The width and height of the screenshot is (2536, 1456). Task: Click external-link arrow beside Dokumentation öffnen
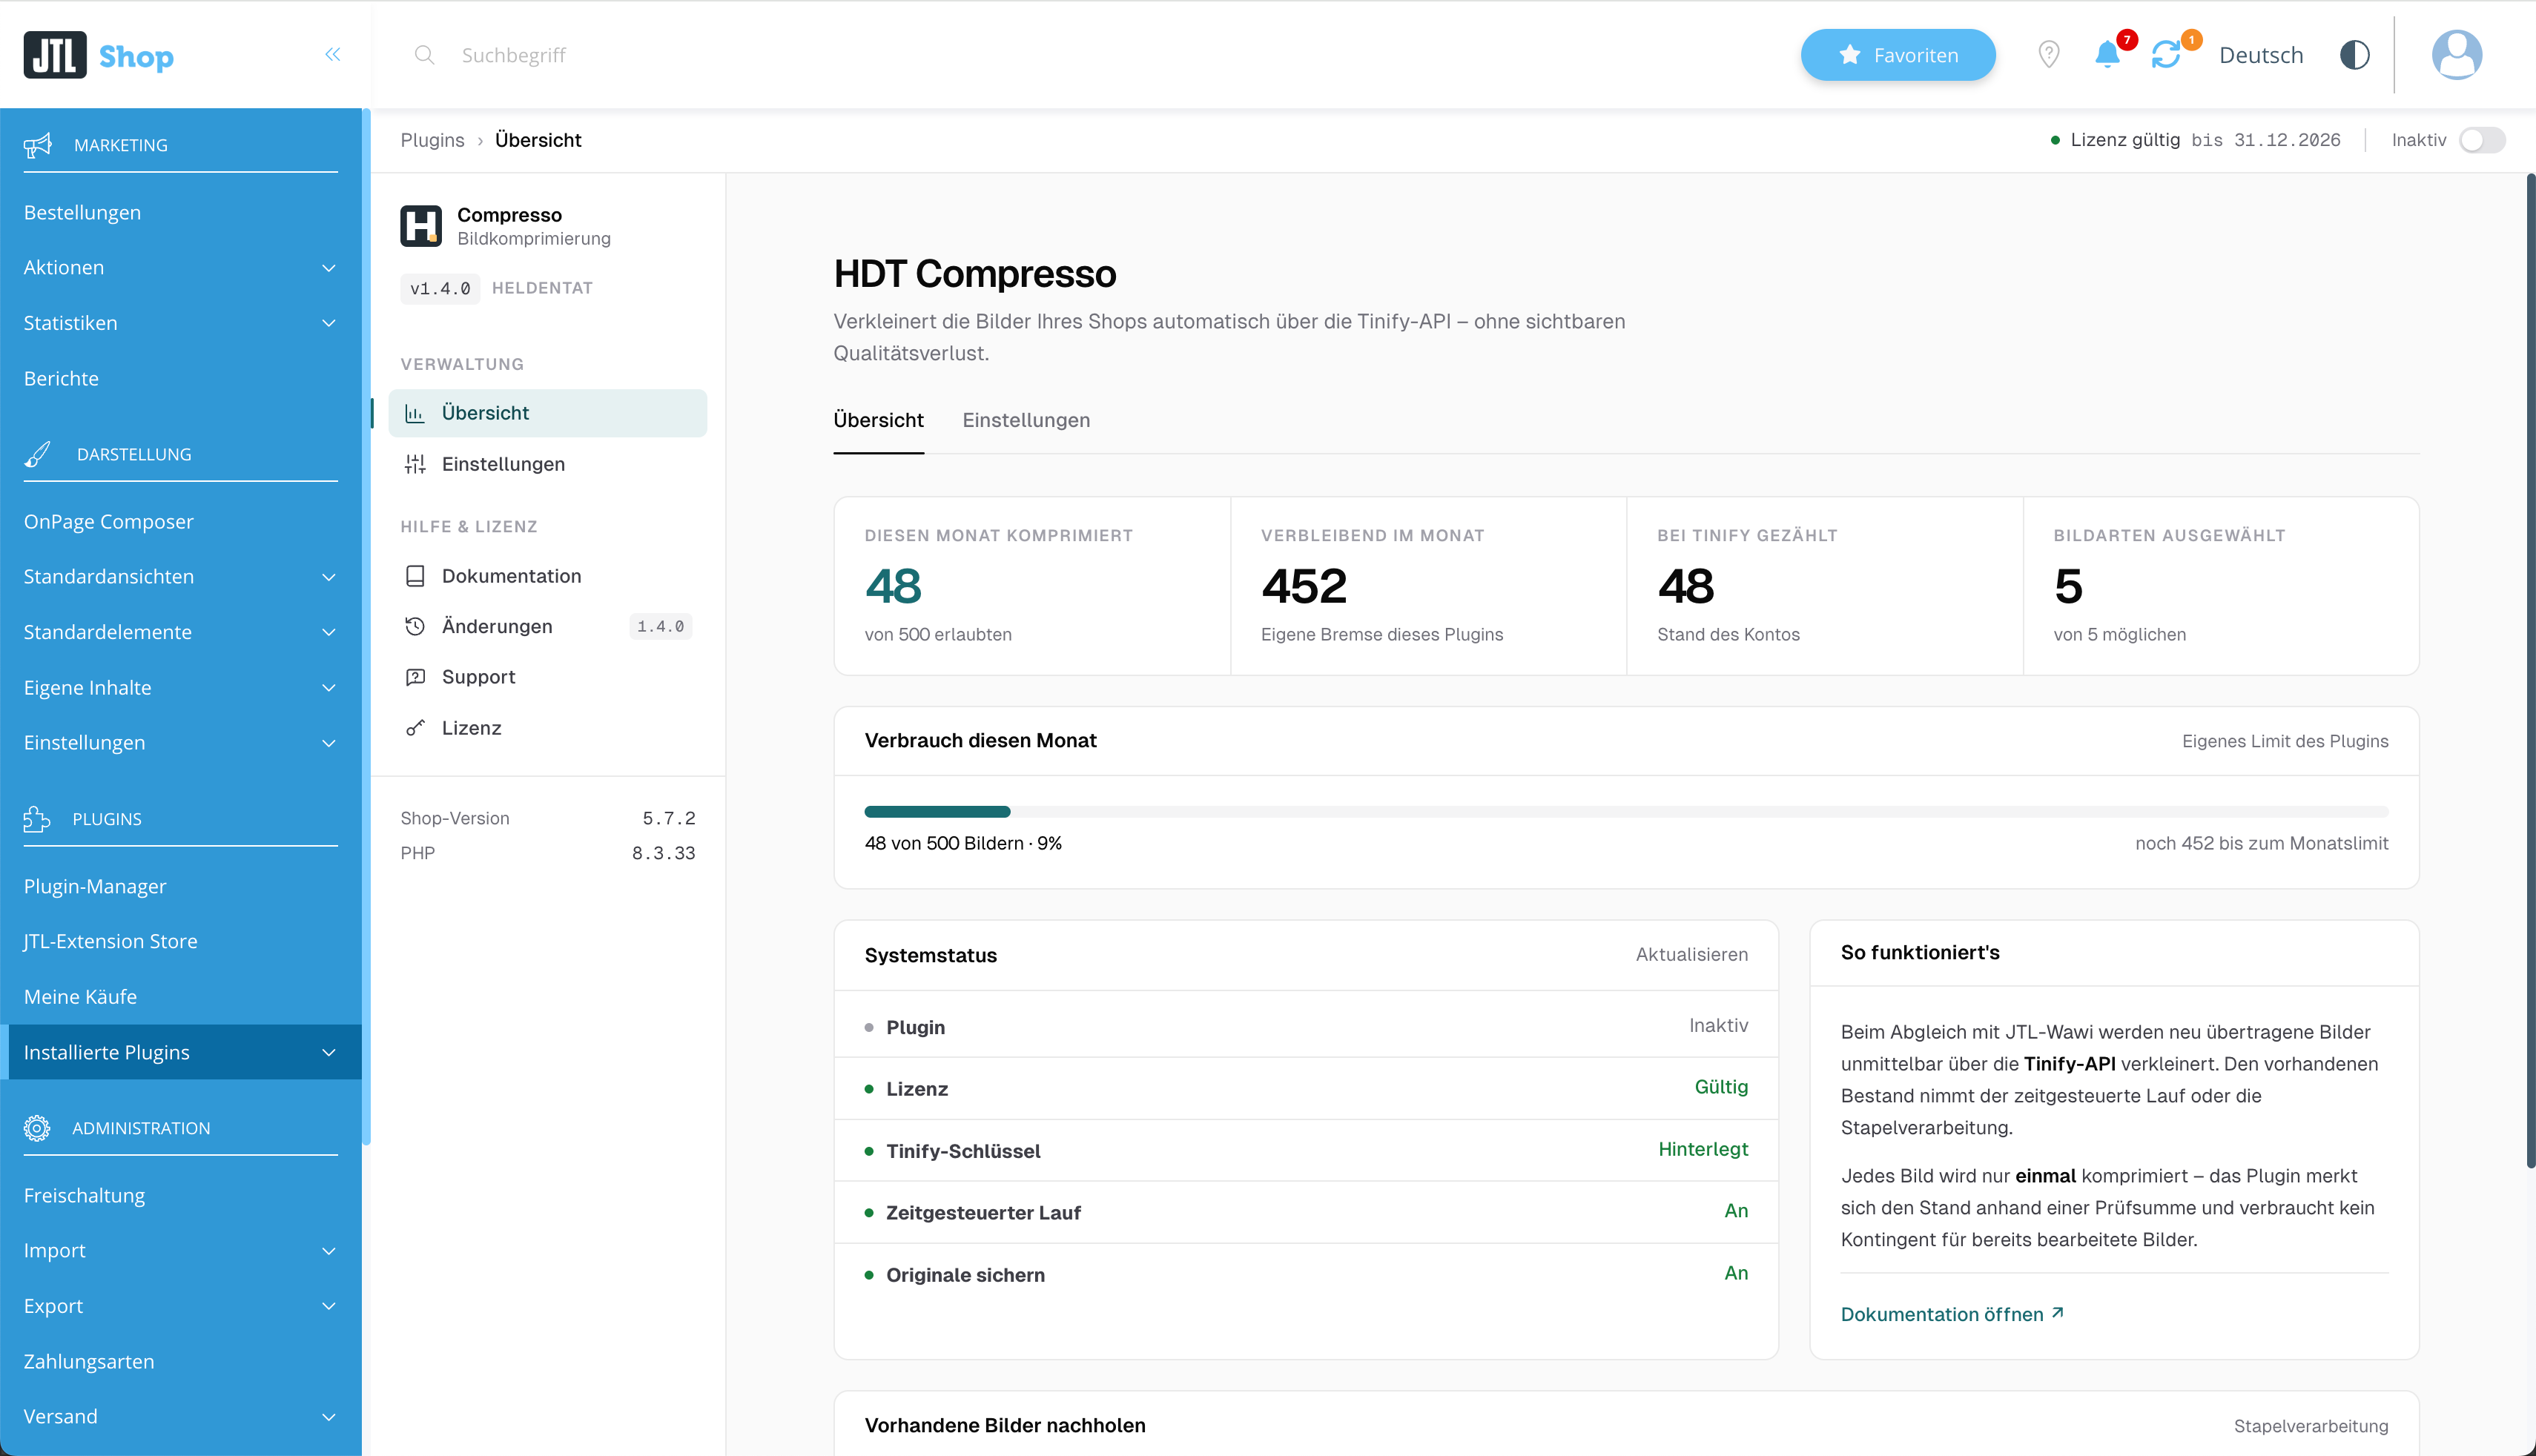coord(2057,1313)
